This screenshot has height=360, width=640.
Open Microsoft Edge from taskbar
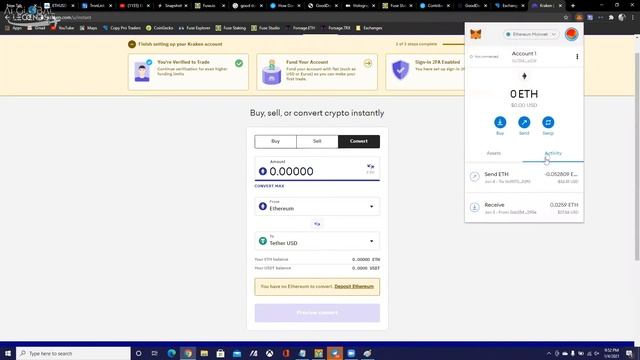[171, 353]
